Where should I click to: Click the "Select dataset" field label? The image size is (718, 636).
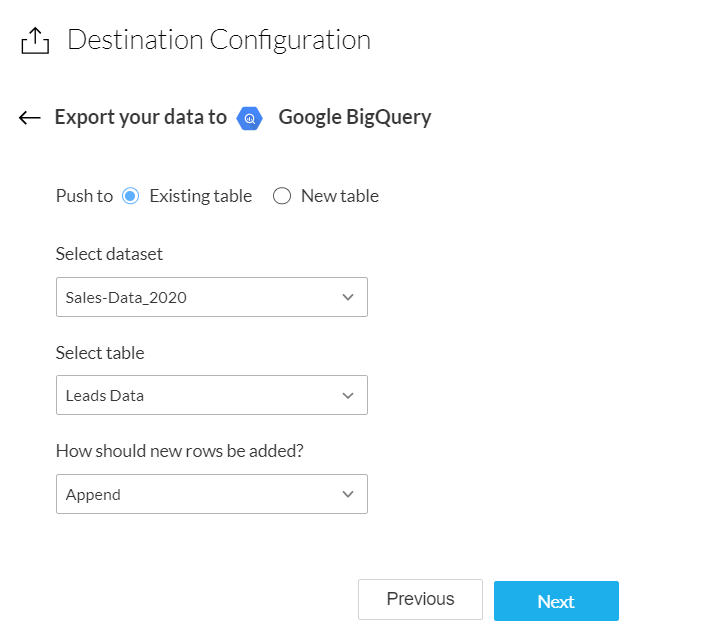point(109,254)
